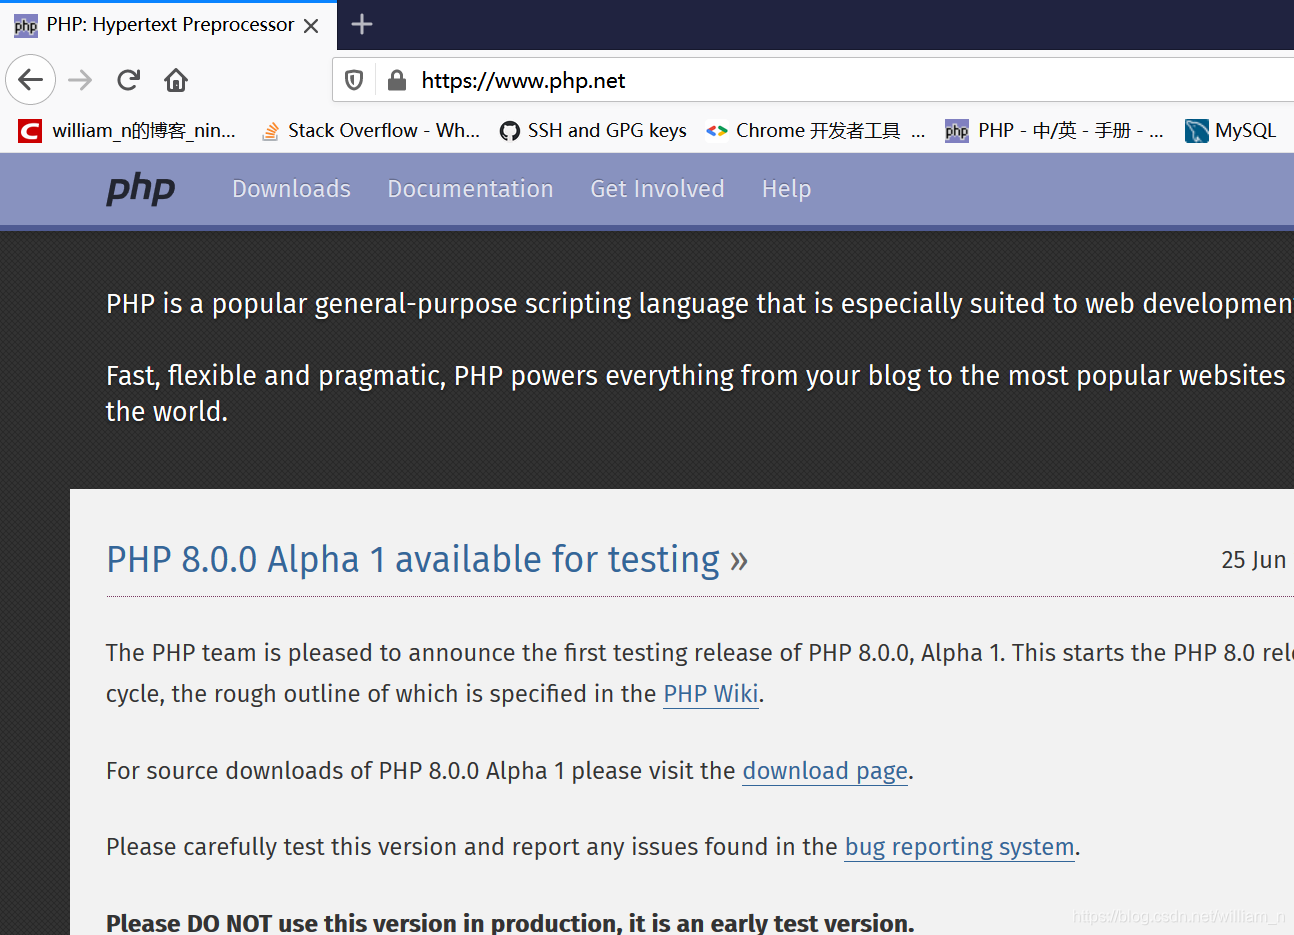Select the PHP: Hypertext Preprocessor tab
The height and width of the screenshot is (935, 1294).
tap(168, 25)
